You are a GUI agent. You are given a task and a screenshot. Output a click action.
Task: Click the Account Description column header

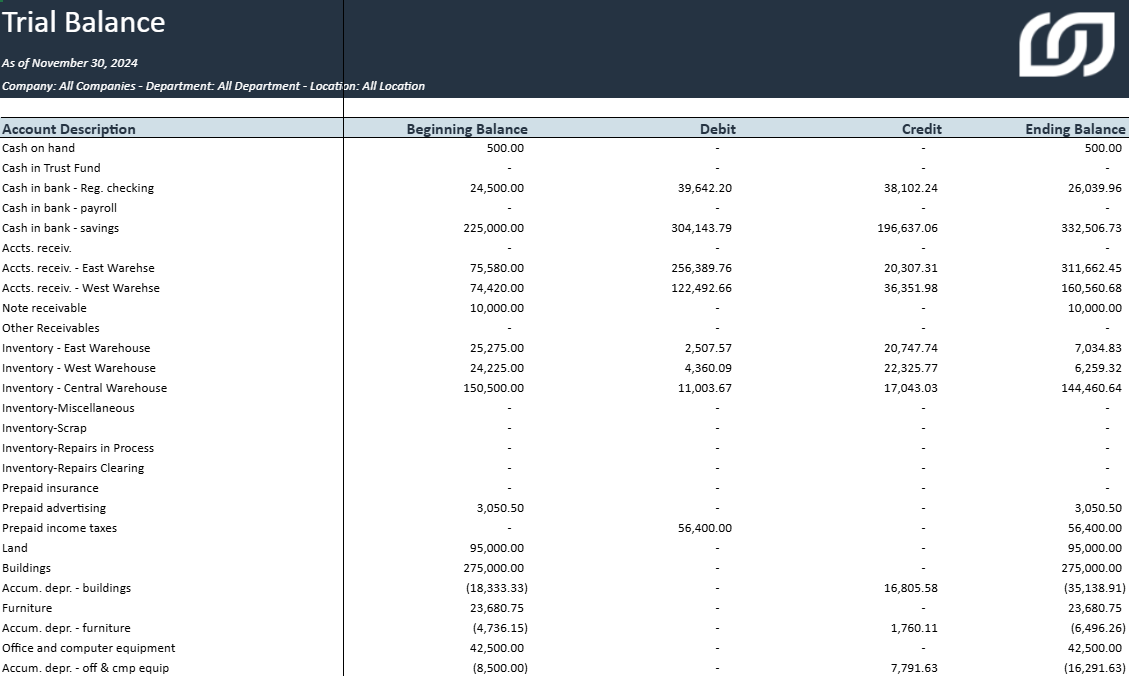69,129
